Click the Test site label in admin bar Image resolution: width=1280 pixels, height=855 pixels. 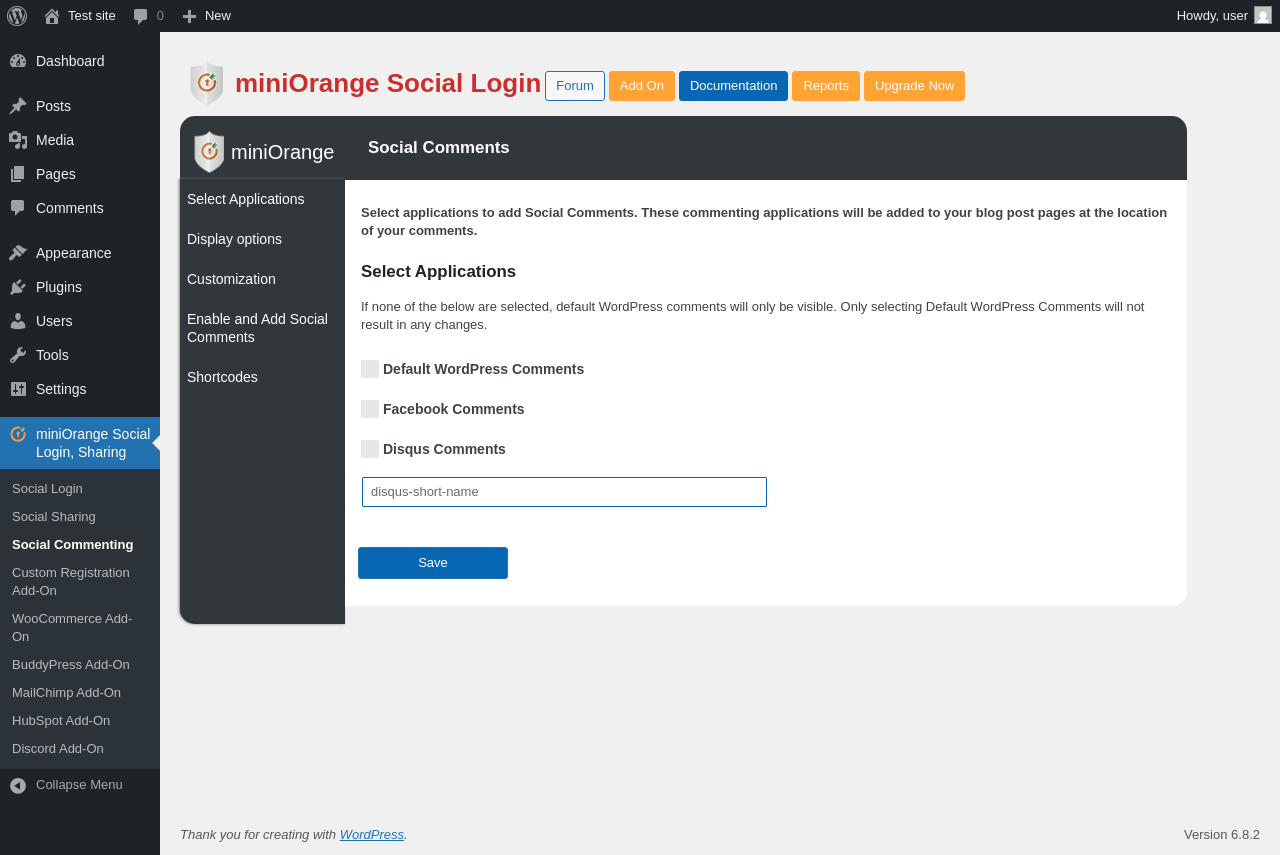[x=92, y=16]
